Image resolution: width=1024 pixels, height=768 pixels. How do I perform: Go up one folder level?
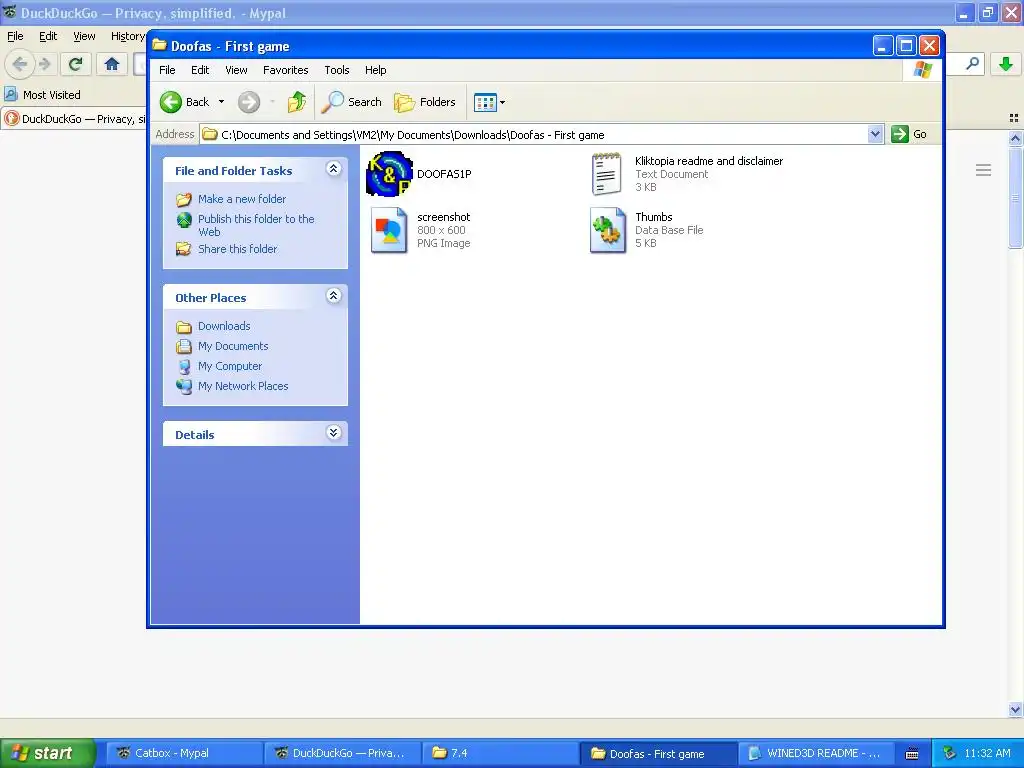coord(296,102)
